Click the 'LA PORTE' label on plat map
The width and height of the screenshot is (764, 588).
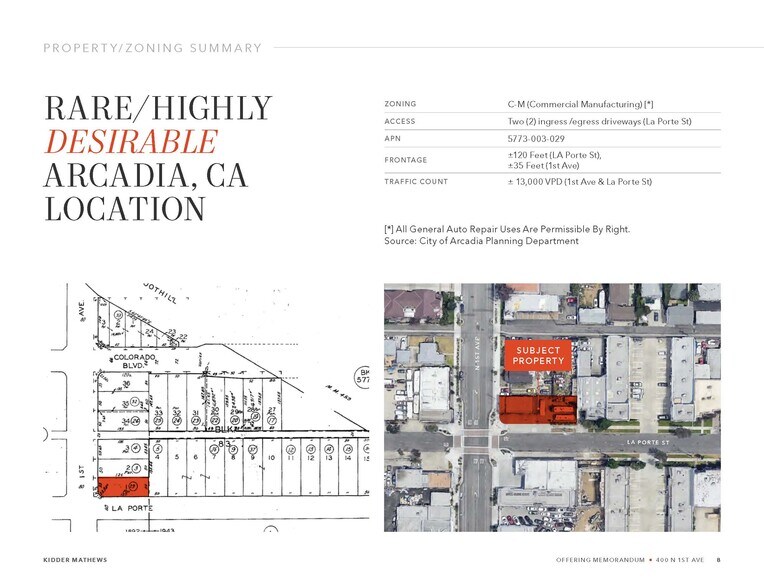coord(132,508)
